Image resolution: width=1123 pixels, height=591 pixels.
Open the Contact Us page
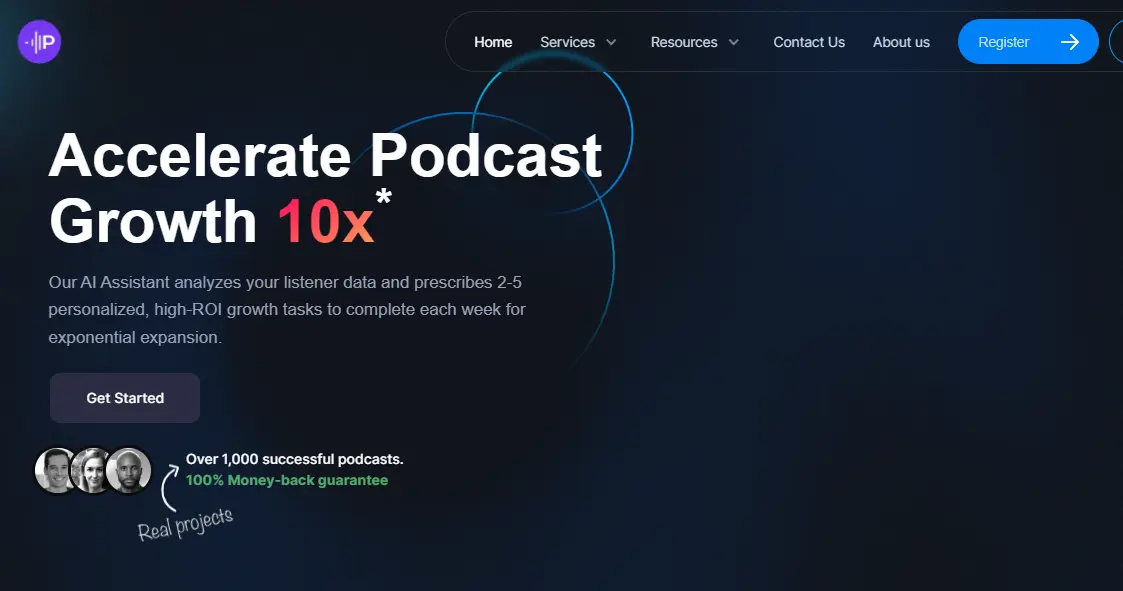809,42
